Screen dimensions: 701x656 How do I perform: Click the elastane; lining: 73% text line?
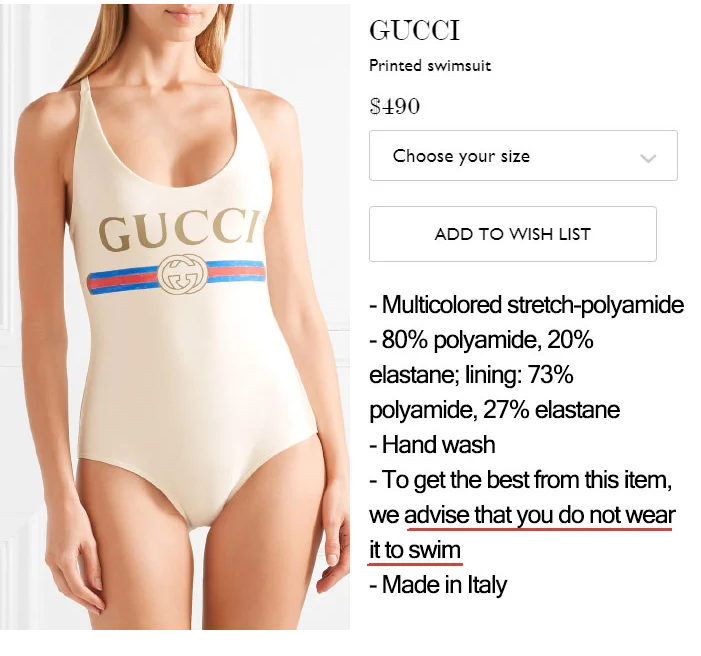click(x=471, y=375)
